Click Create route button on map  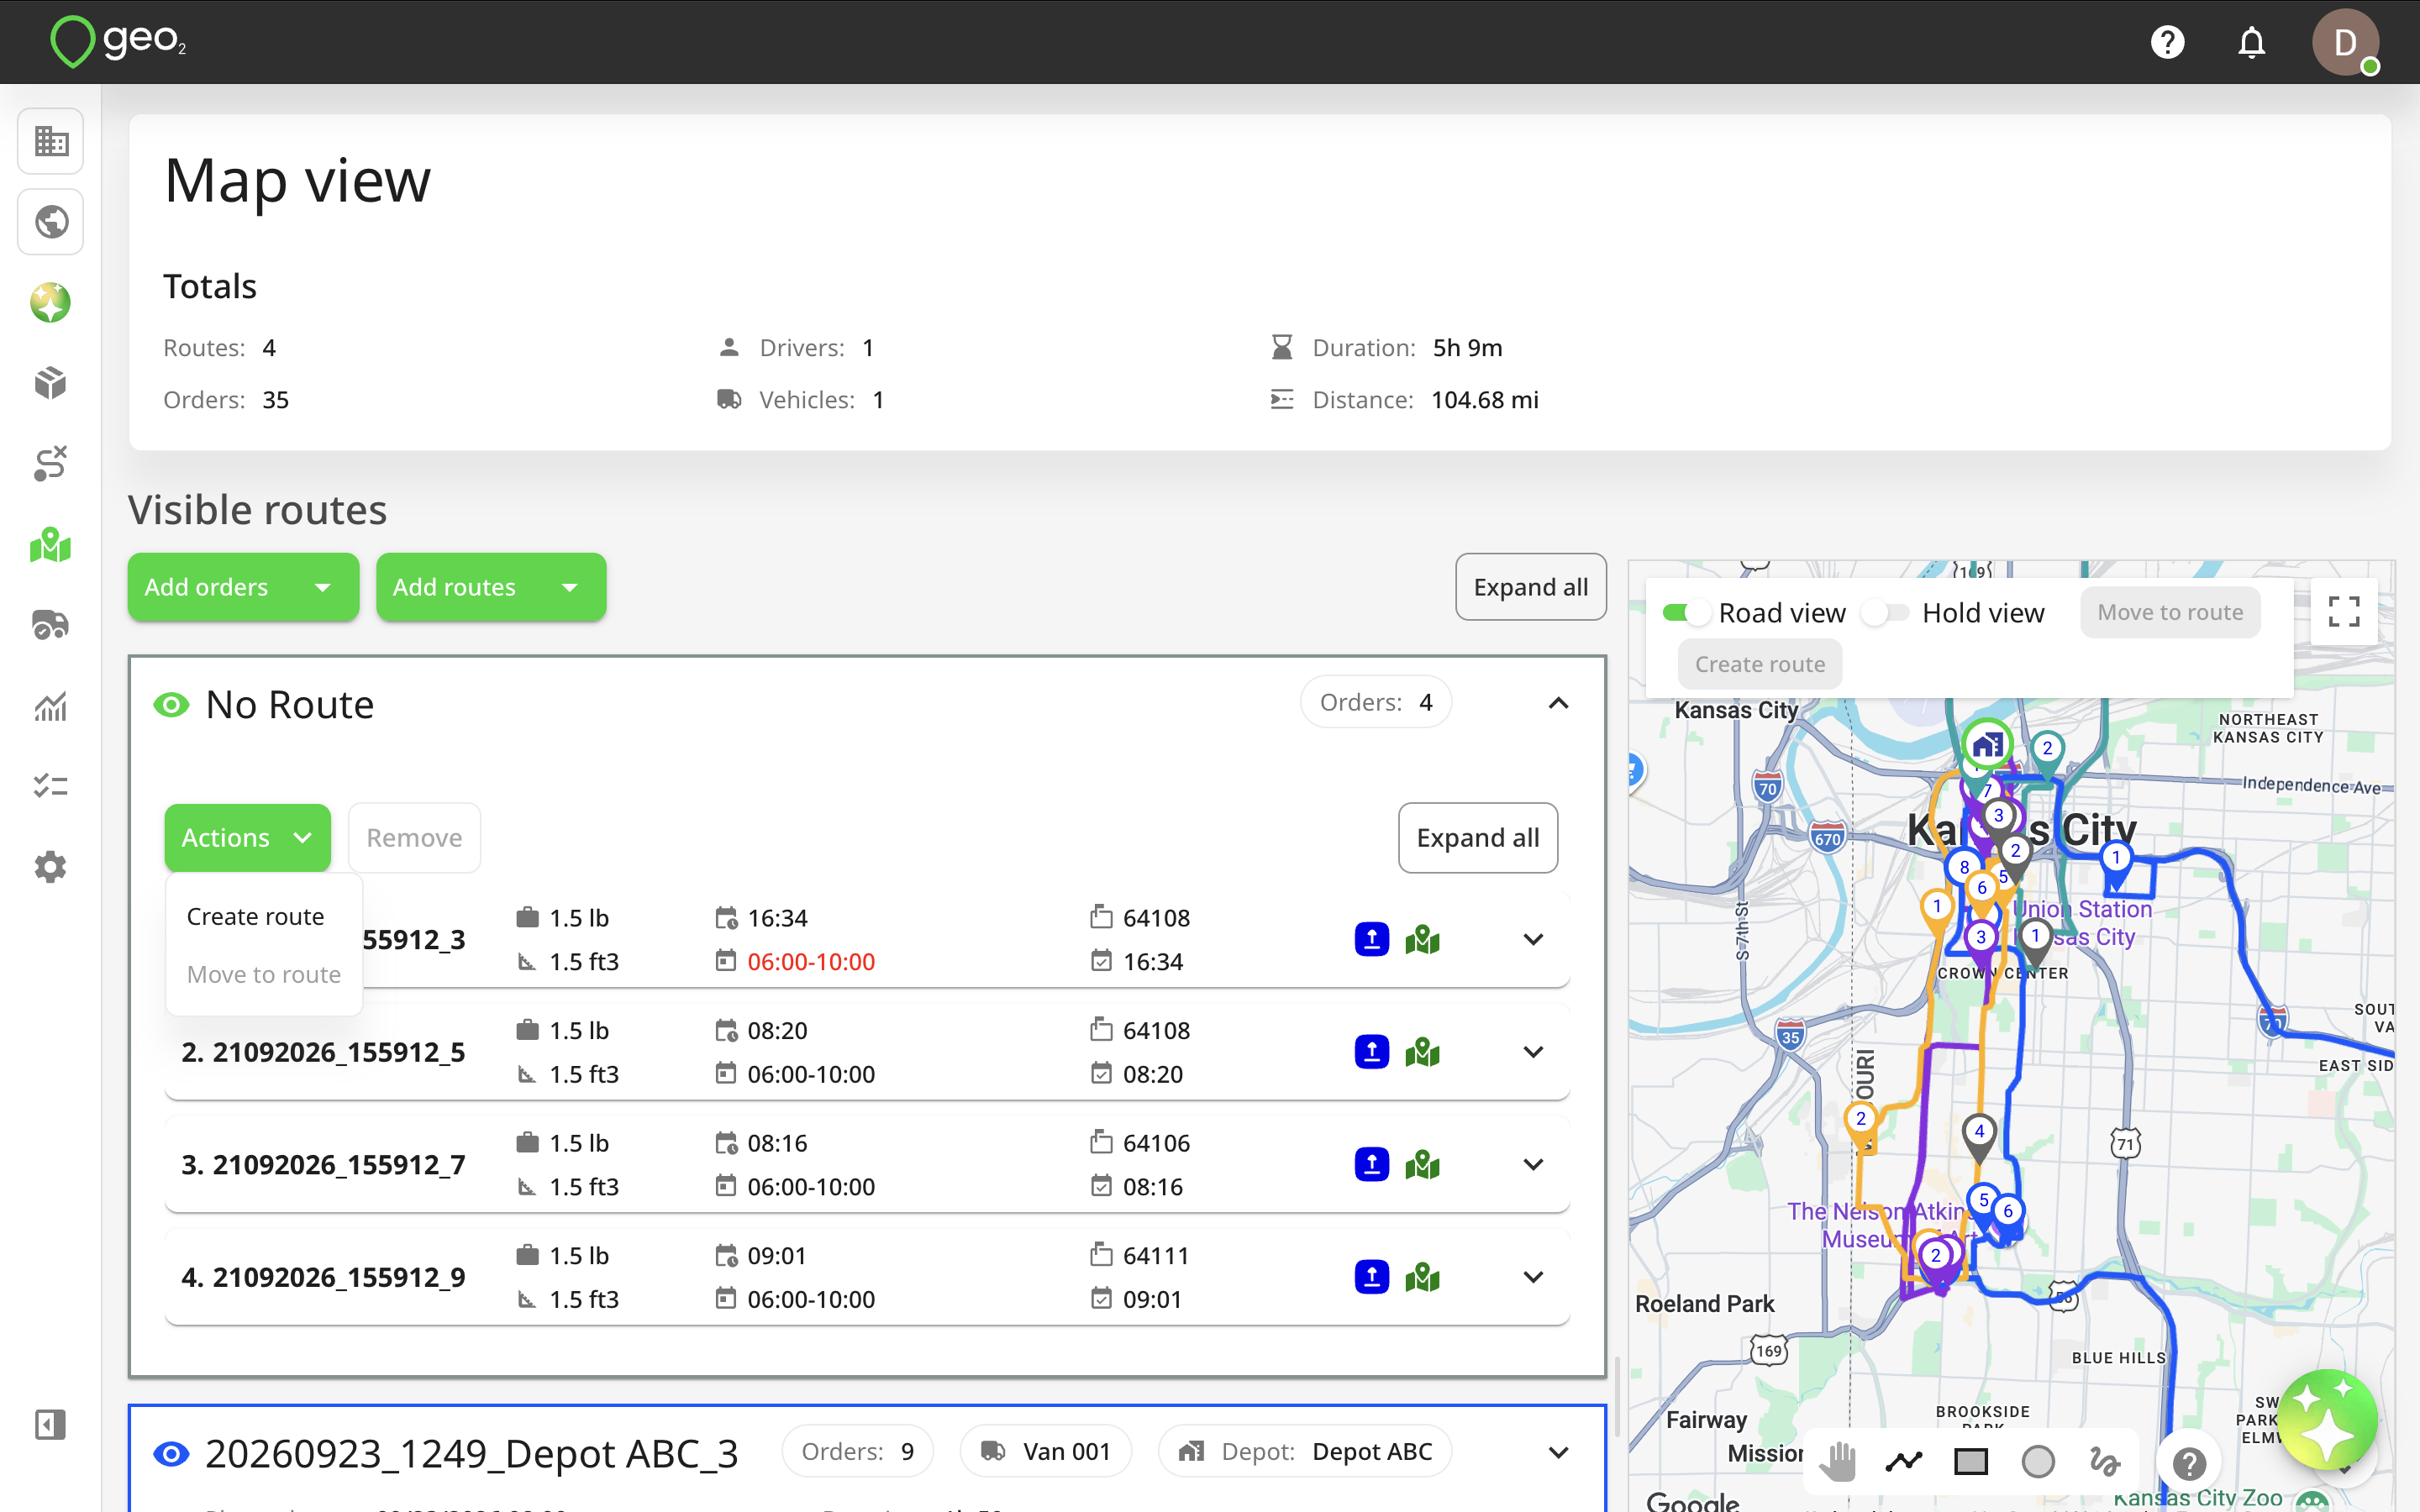pos(1760,664)
